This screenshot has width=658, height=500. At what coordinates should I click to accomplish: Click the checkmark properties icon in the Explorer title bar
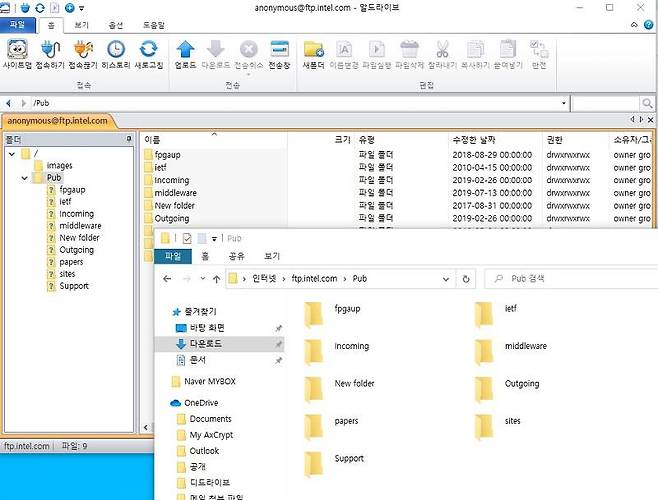[x=187, y=238]
